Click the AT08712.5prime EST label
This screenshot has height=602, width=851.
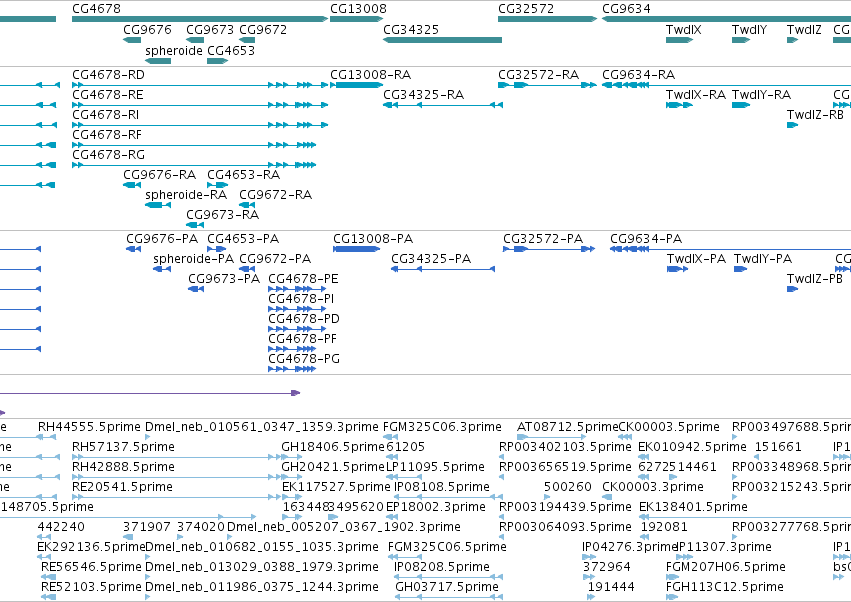pyautogui.click(x=568, y=427)
